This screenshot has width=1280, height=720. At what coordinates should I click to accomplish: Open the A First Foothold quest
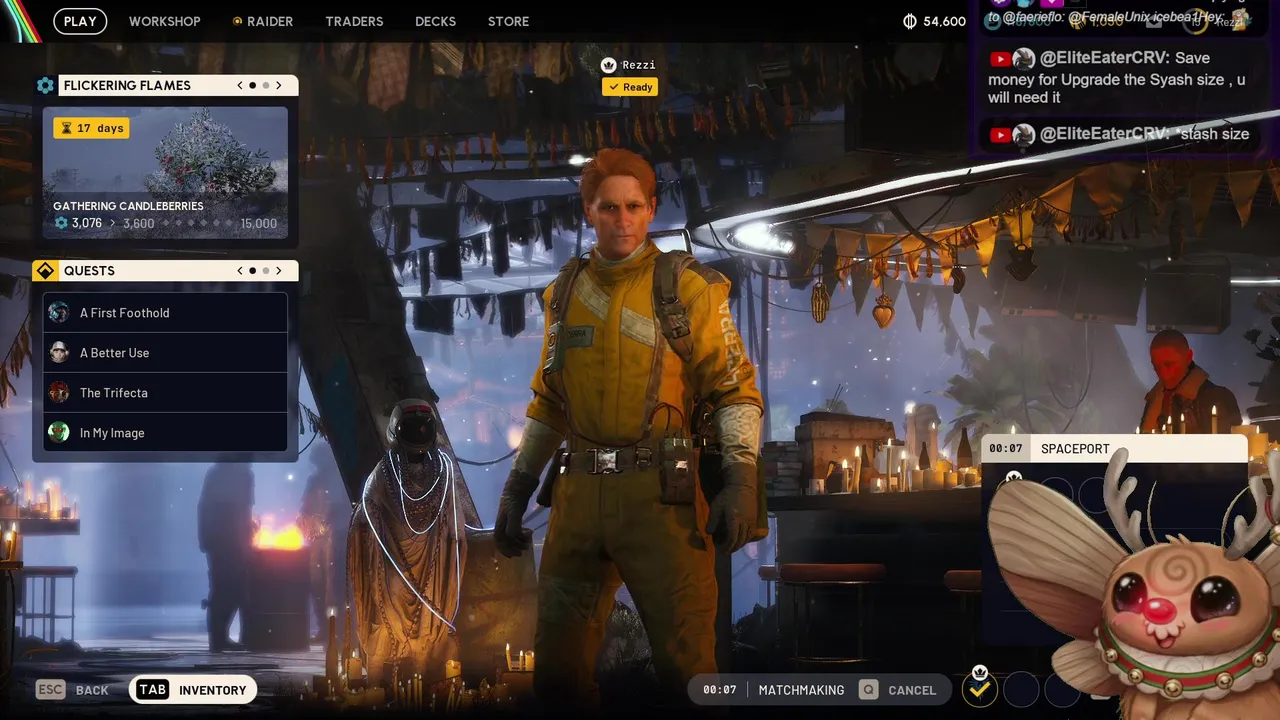click(165, 313)
